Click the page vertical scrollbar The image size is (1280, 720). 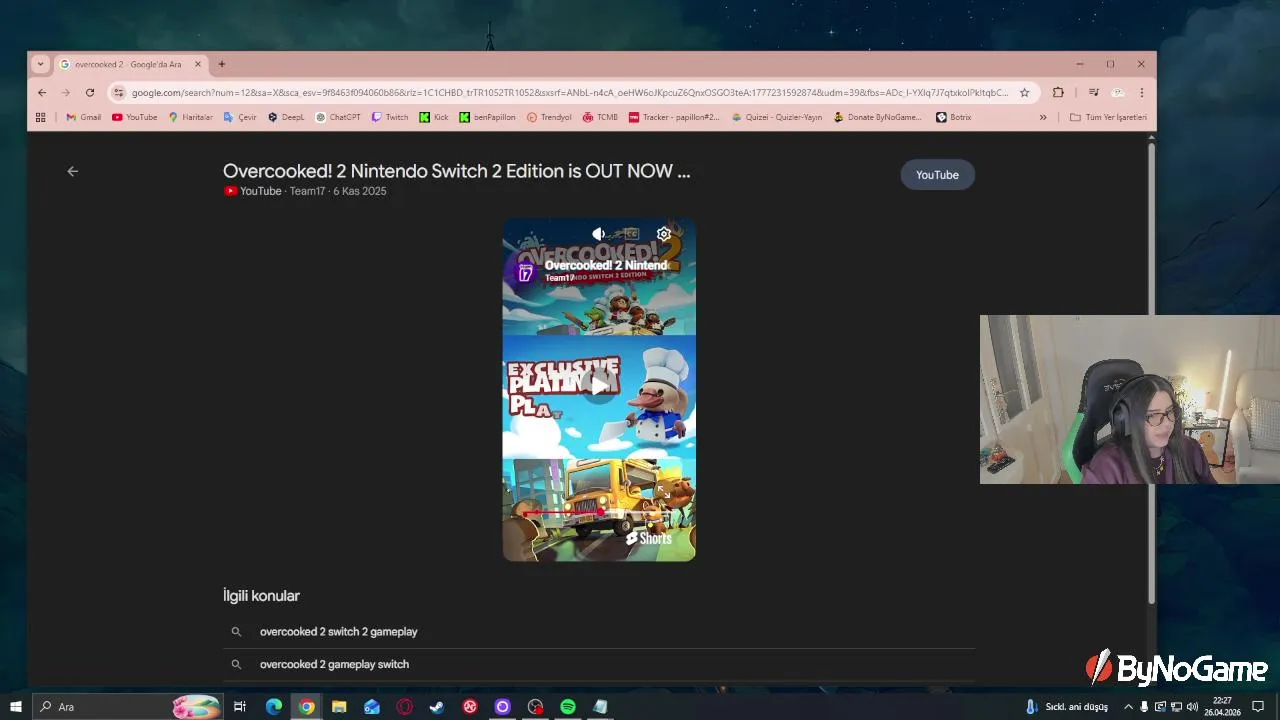pyautogui.click(x=1151, y=375)
